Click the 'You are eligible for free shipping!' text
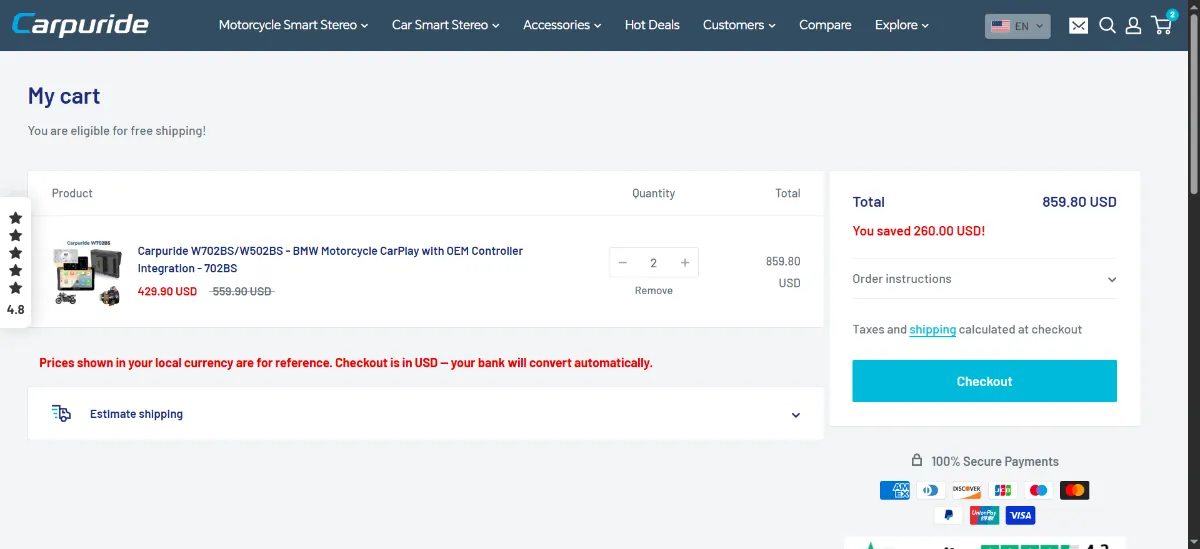The height and width of the screenshot is (549, 1200). tap(117, 131)
